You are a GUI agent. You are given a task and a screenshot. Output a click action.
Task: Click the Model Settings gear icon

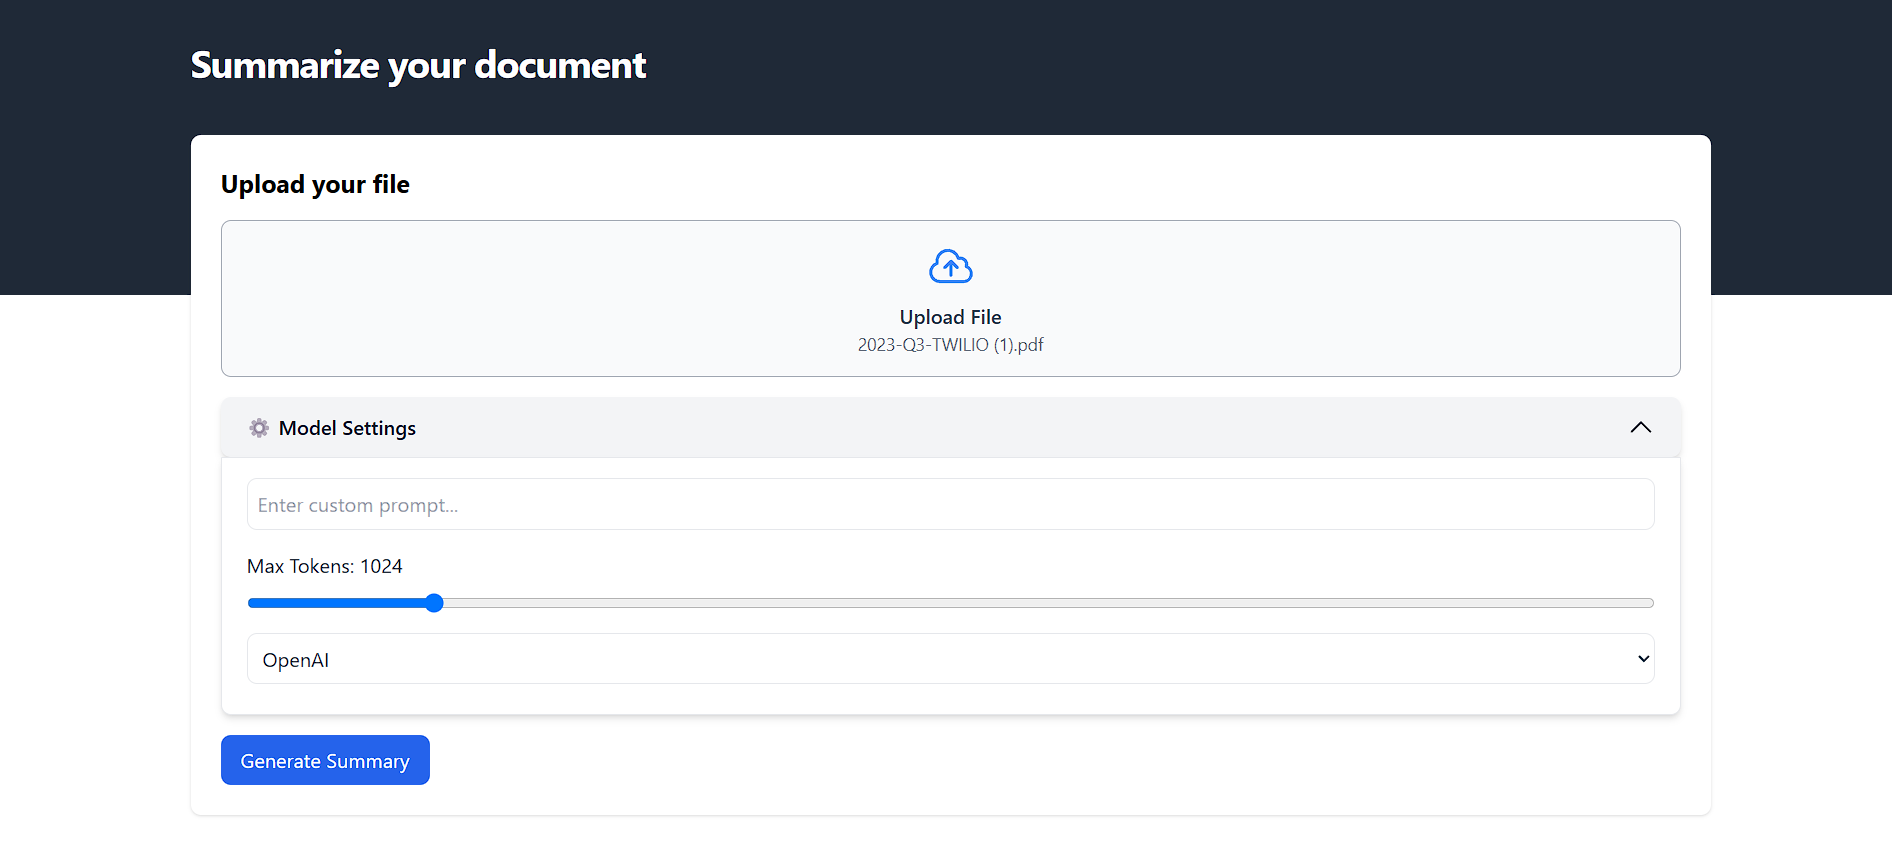259,428
